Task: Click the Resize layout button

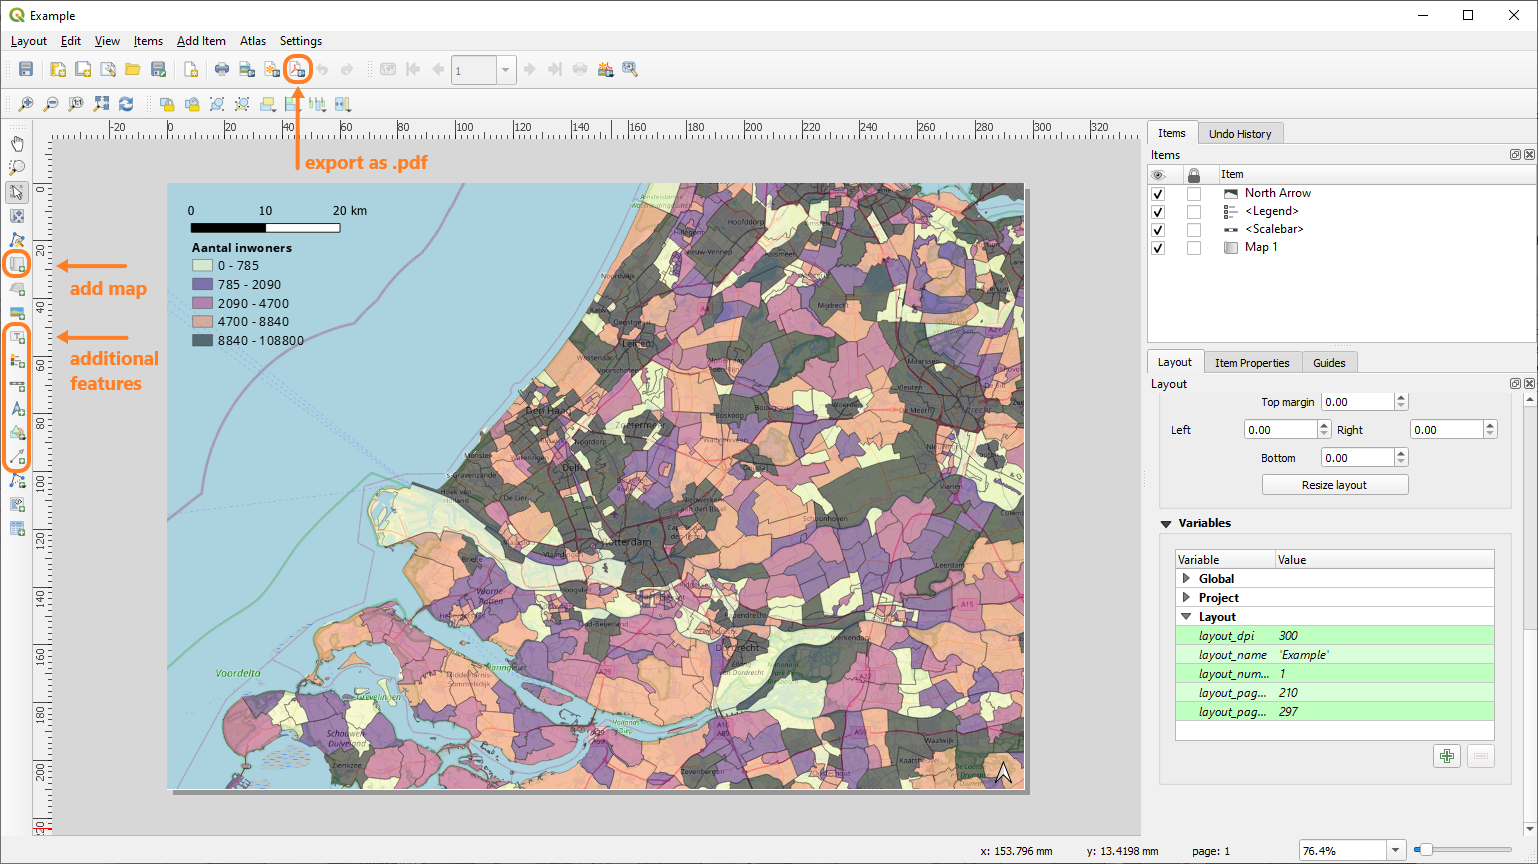Action: click(x=1334, y=484)
